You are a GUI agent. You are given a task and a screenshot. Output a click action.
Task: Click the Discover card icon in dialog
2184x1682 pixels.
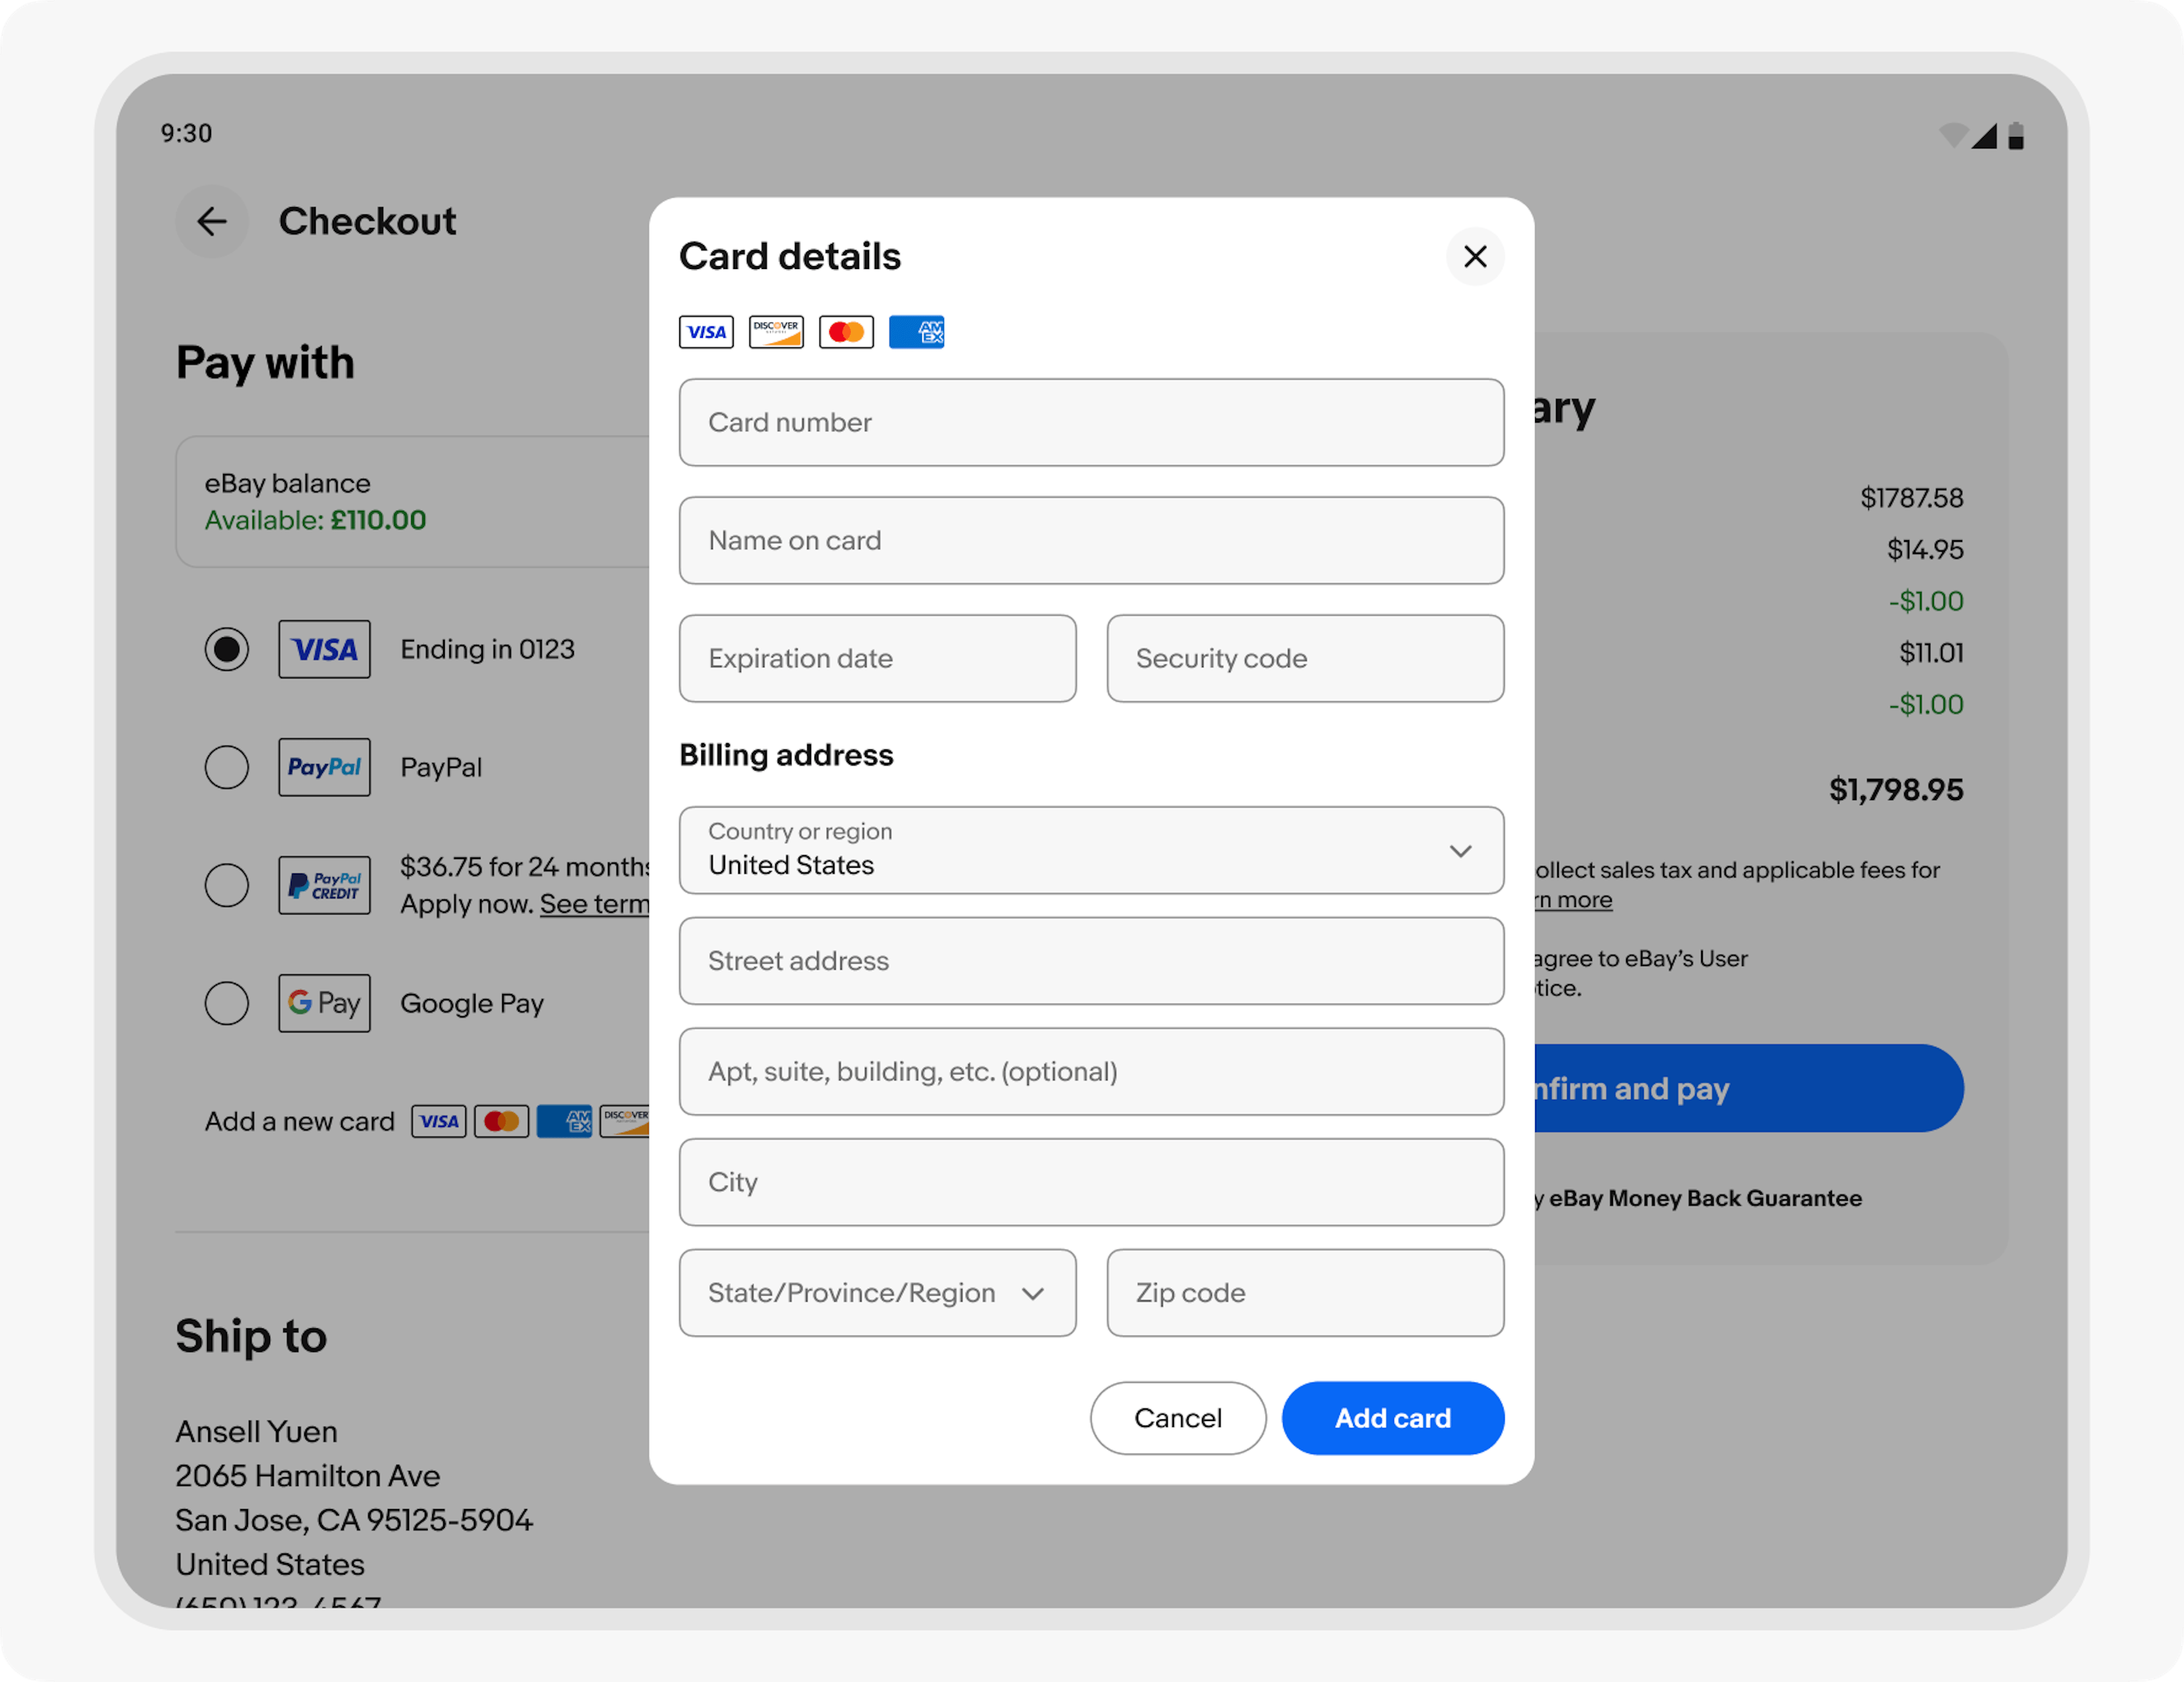[776, 332]
